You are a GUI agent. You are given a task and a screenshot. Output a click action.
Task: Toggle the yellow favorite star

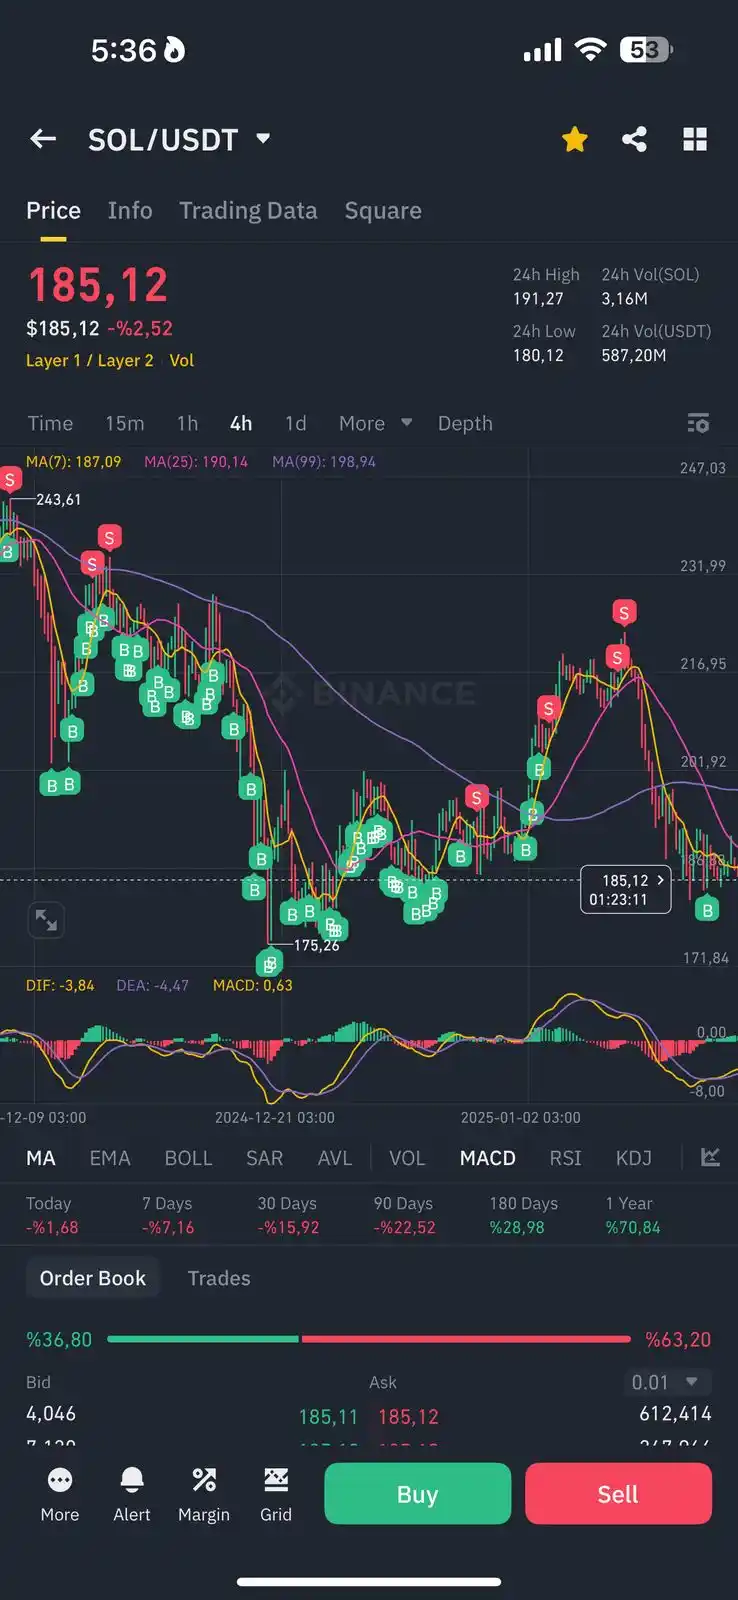pyautogui.click(x=575, y=139)
